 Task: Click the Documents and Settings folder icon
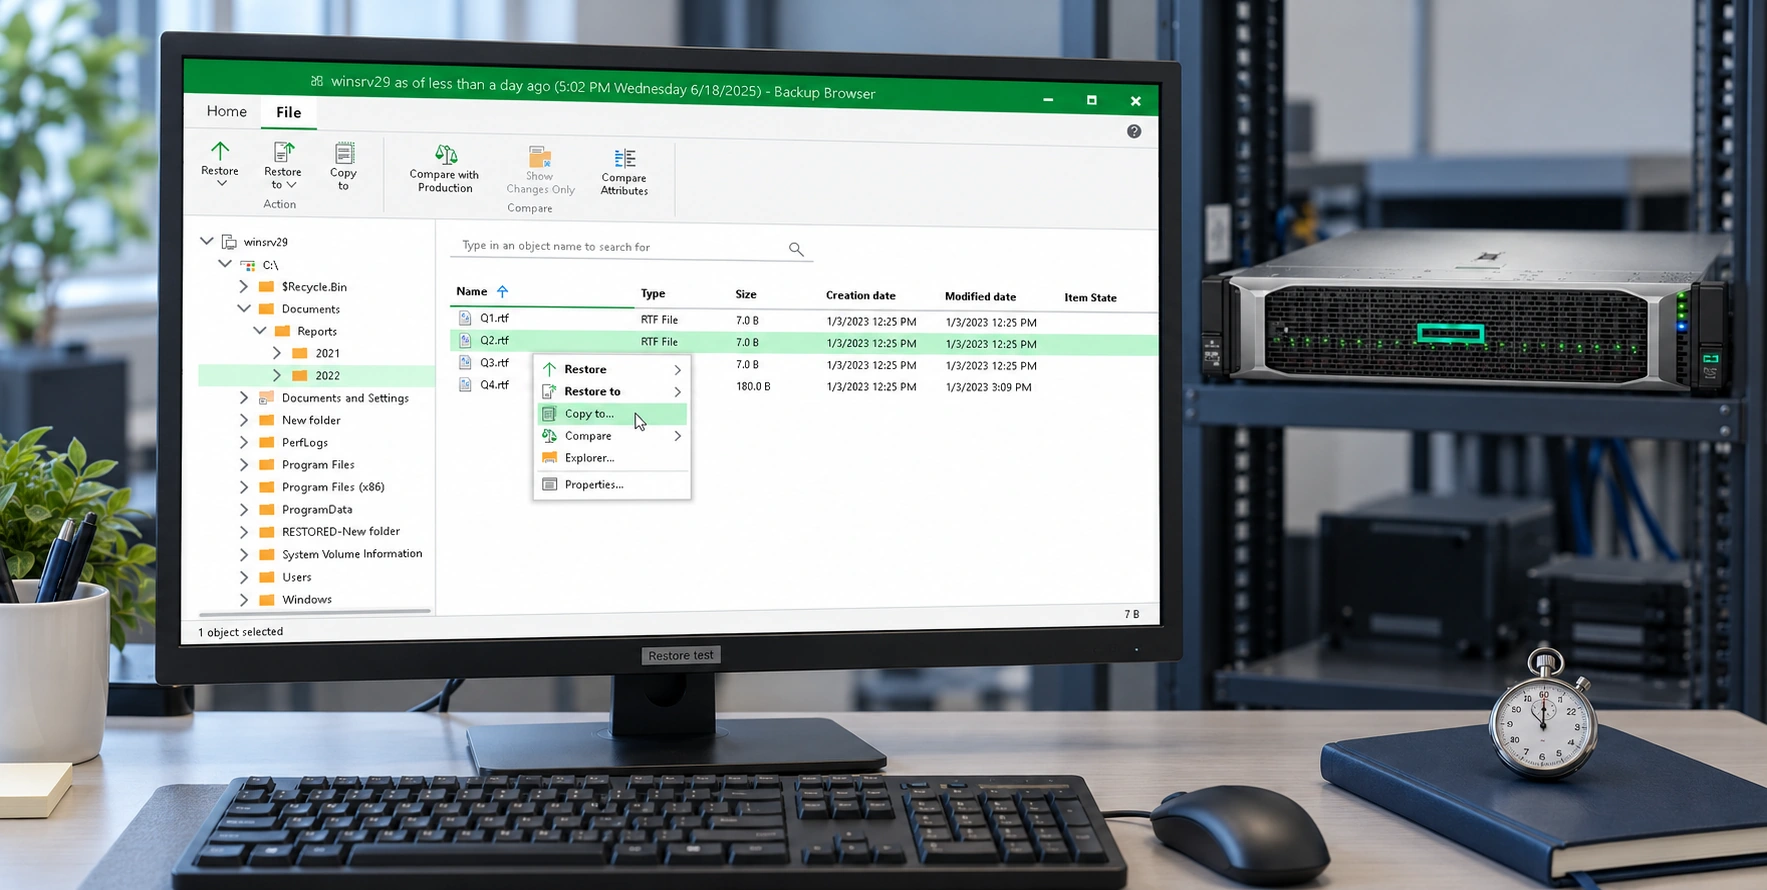point(266,397)
